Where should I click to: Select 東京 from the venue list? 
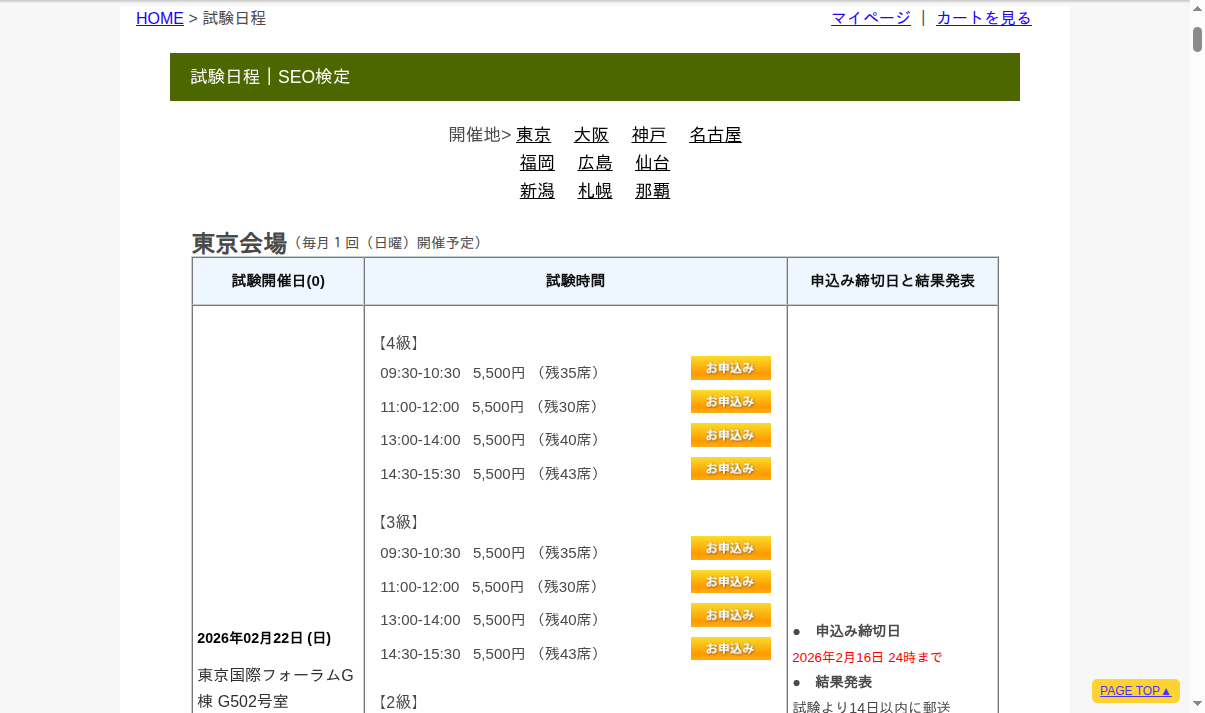[533, 135]
